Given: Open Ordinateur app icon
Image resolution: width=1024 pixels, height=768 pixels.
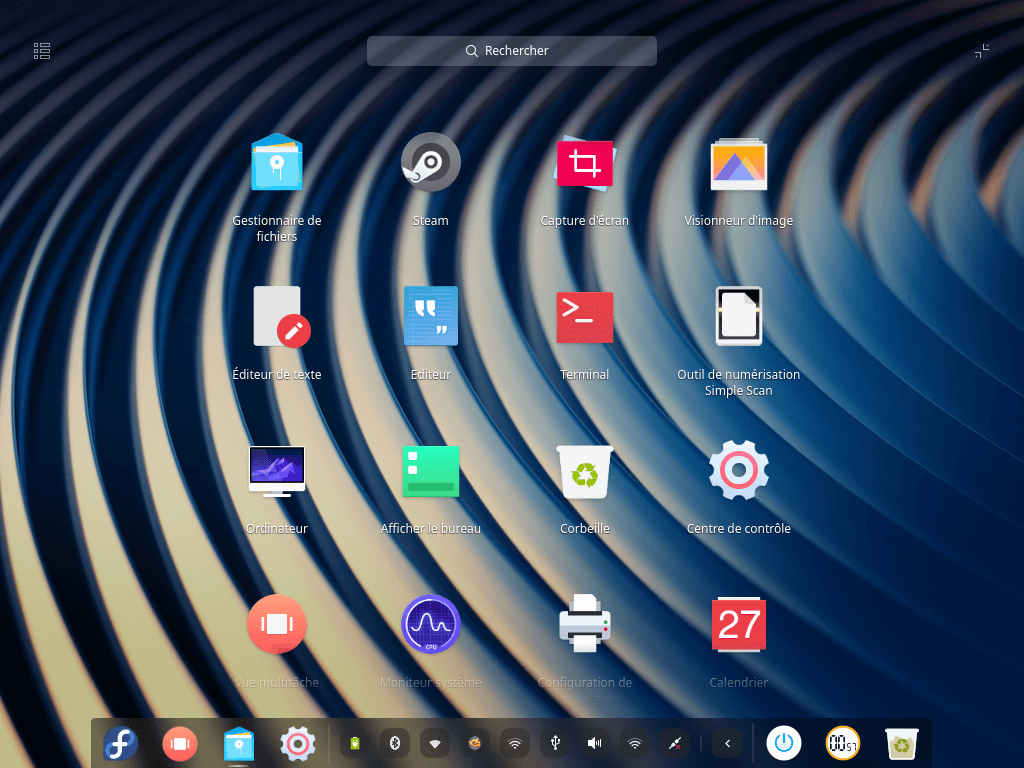Looking at the screenshot, I should (x=277, y=471).
